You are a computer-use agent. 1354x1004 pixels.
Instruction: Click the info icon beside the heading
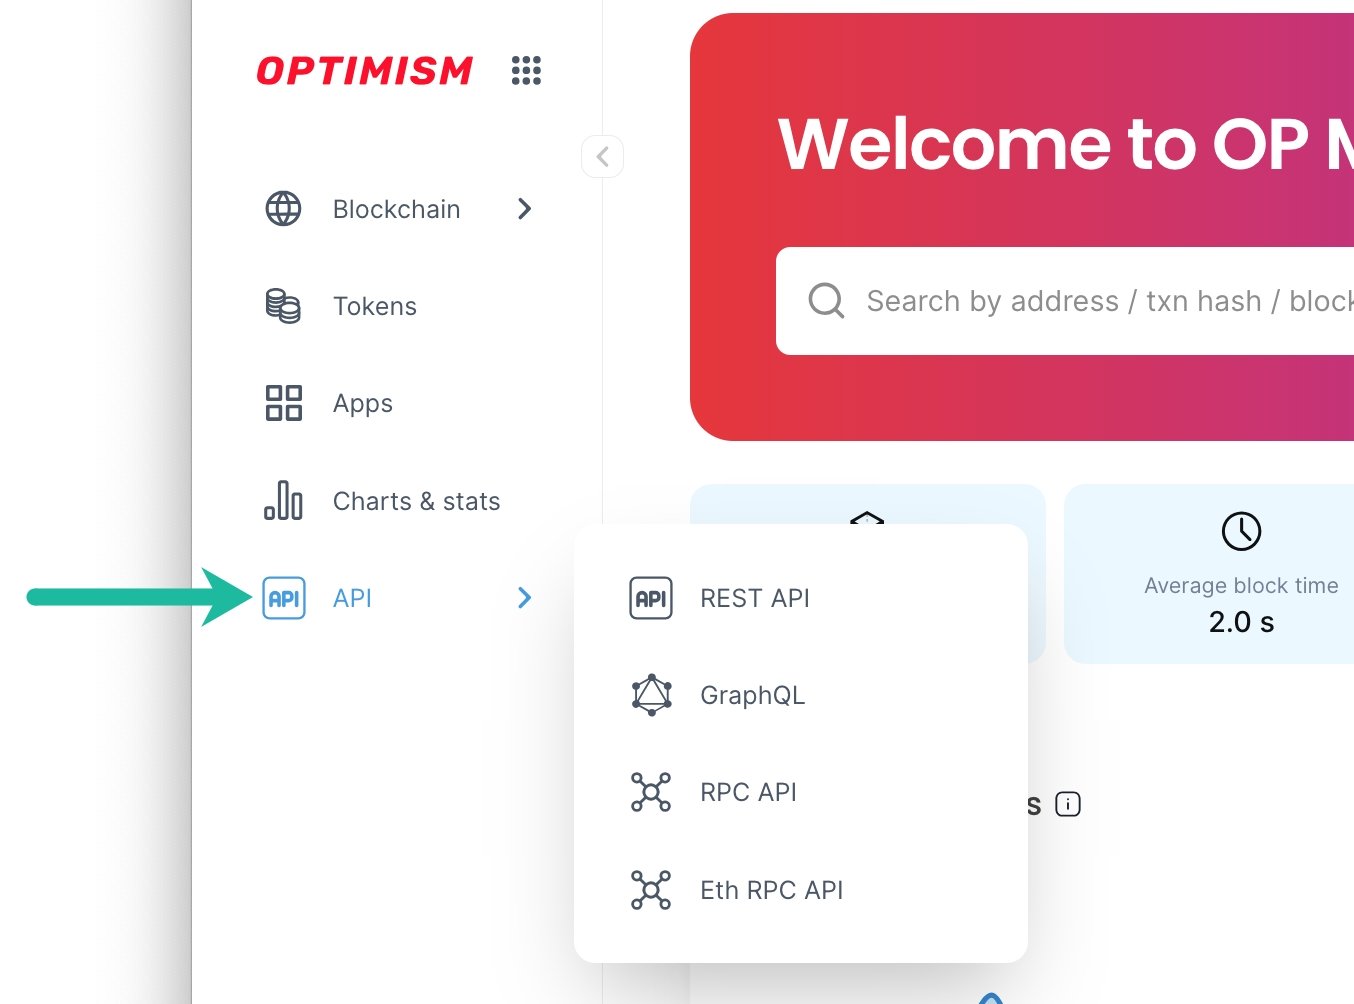1068,804
